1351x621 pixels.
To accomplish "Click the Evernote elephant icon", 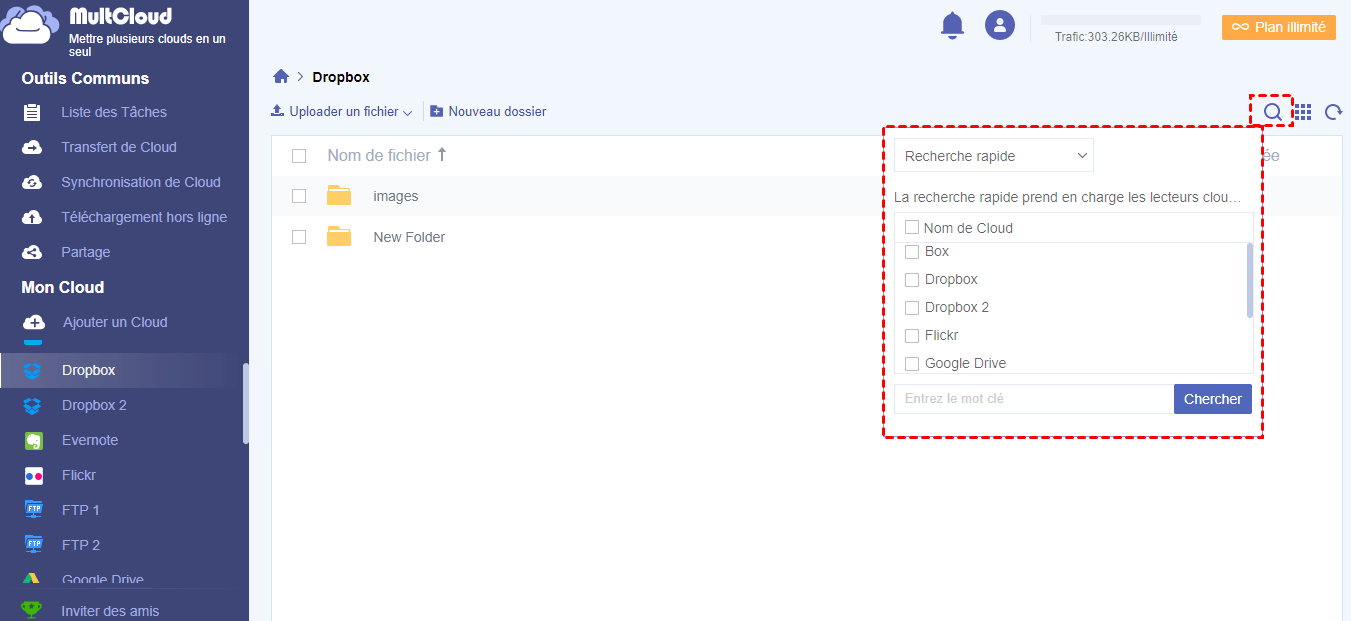I will click(33, 440).
